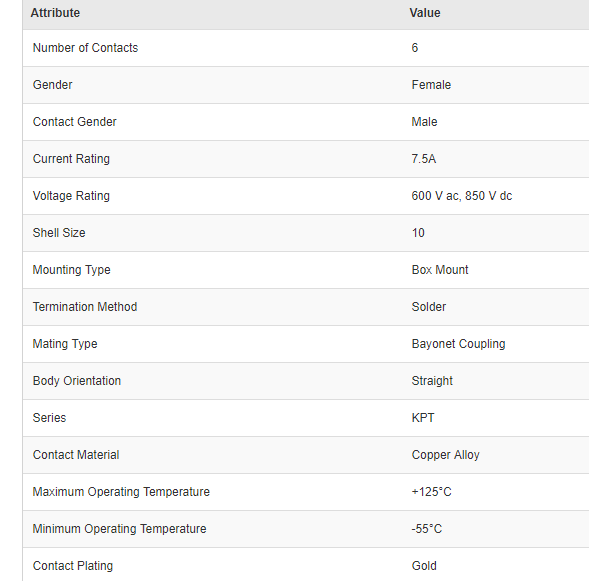The width and height of the screenshot is (589, 581).
Task: Select the Termination Method label
Action: pyautogui.click(x=85, y=306)
